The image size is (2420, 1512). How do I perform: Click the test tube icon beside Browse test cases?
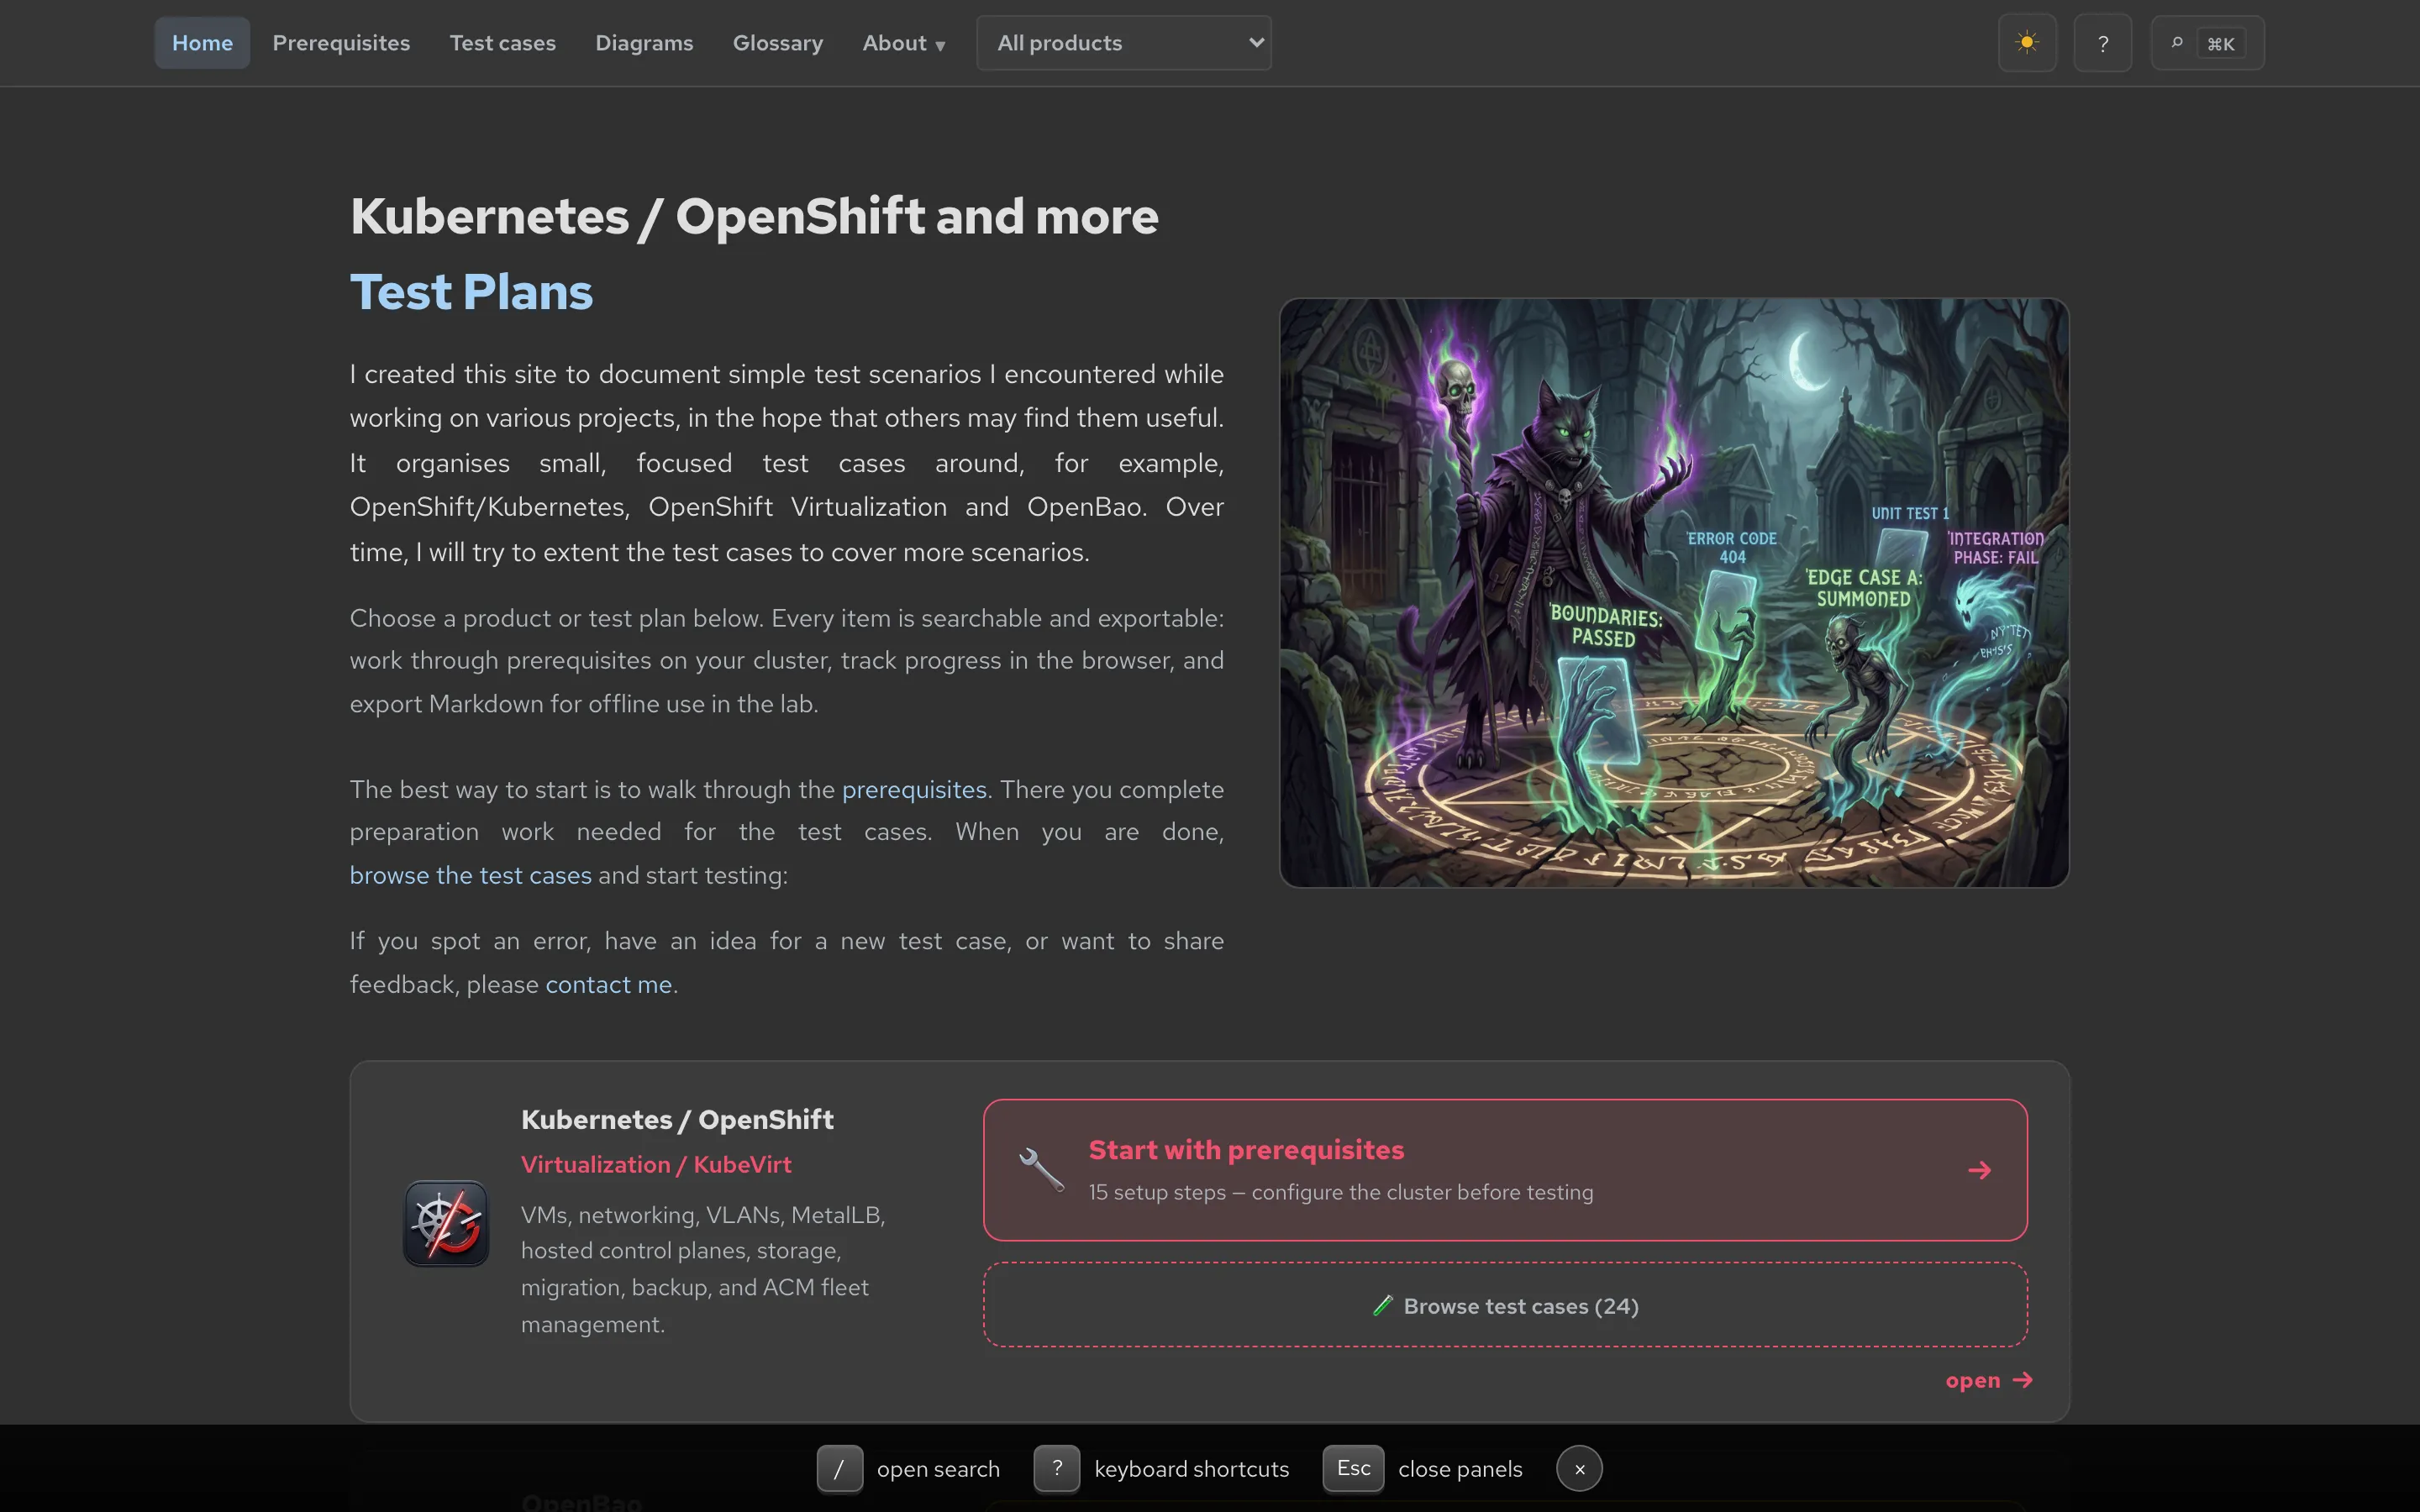tap(1383, 1305)
